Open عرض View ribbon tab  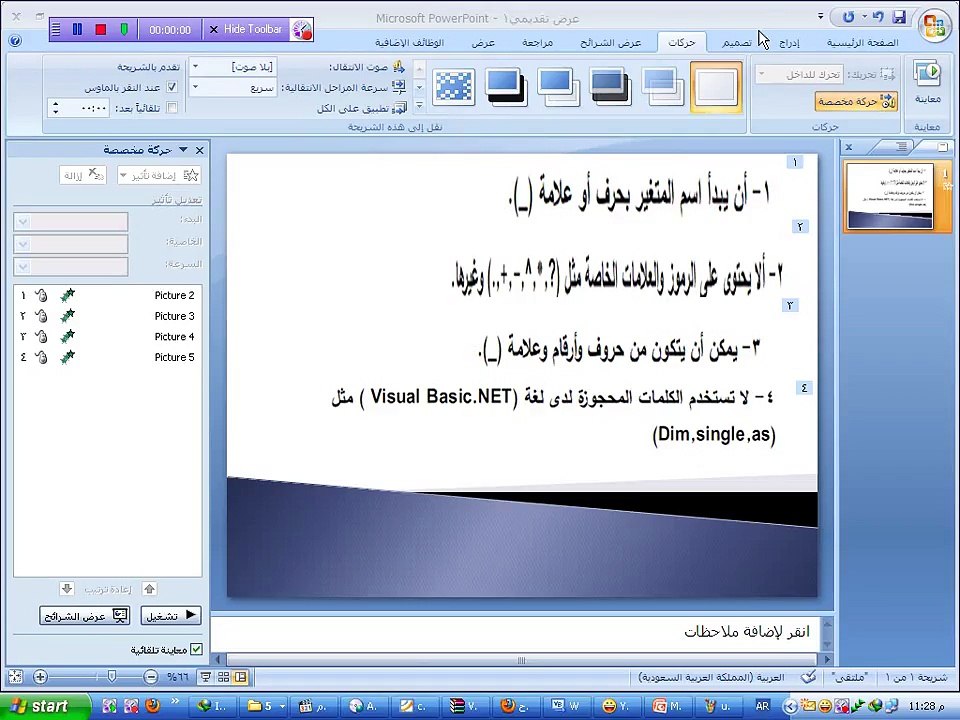(x=483, y=42)
